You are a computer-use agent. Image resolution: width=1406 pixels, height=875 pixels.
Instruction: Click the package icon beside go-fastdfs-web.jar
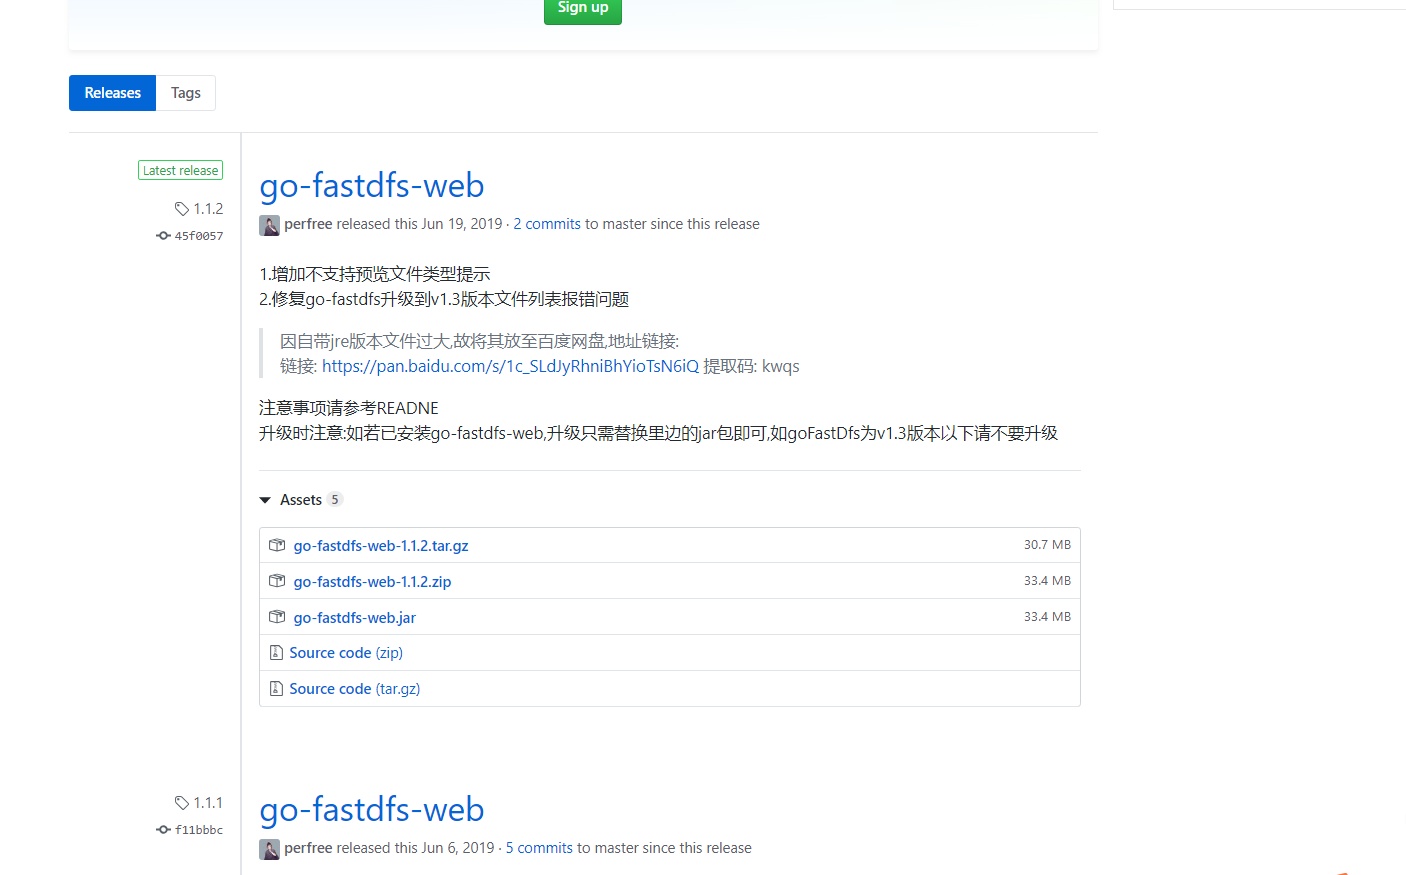click(277, 617)
